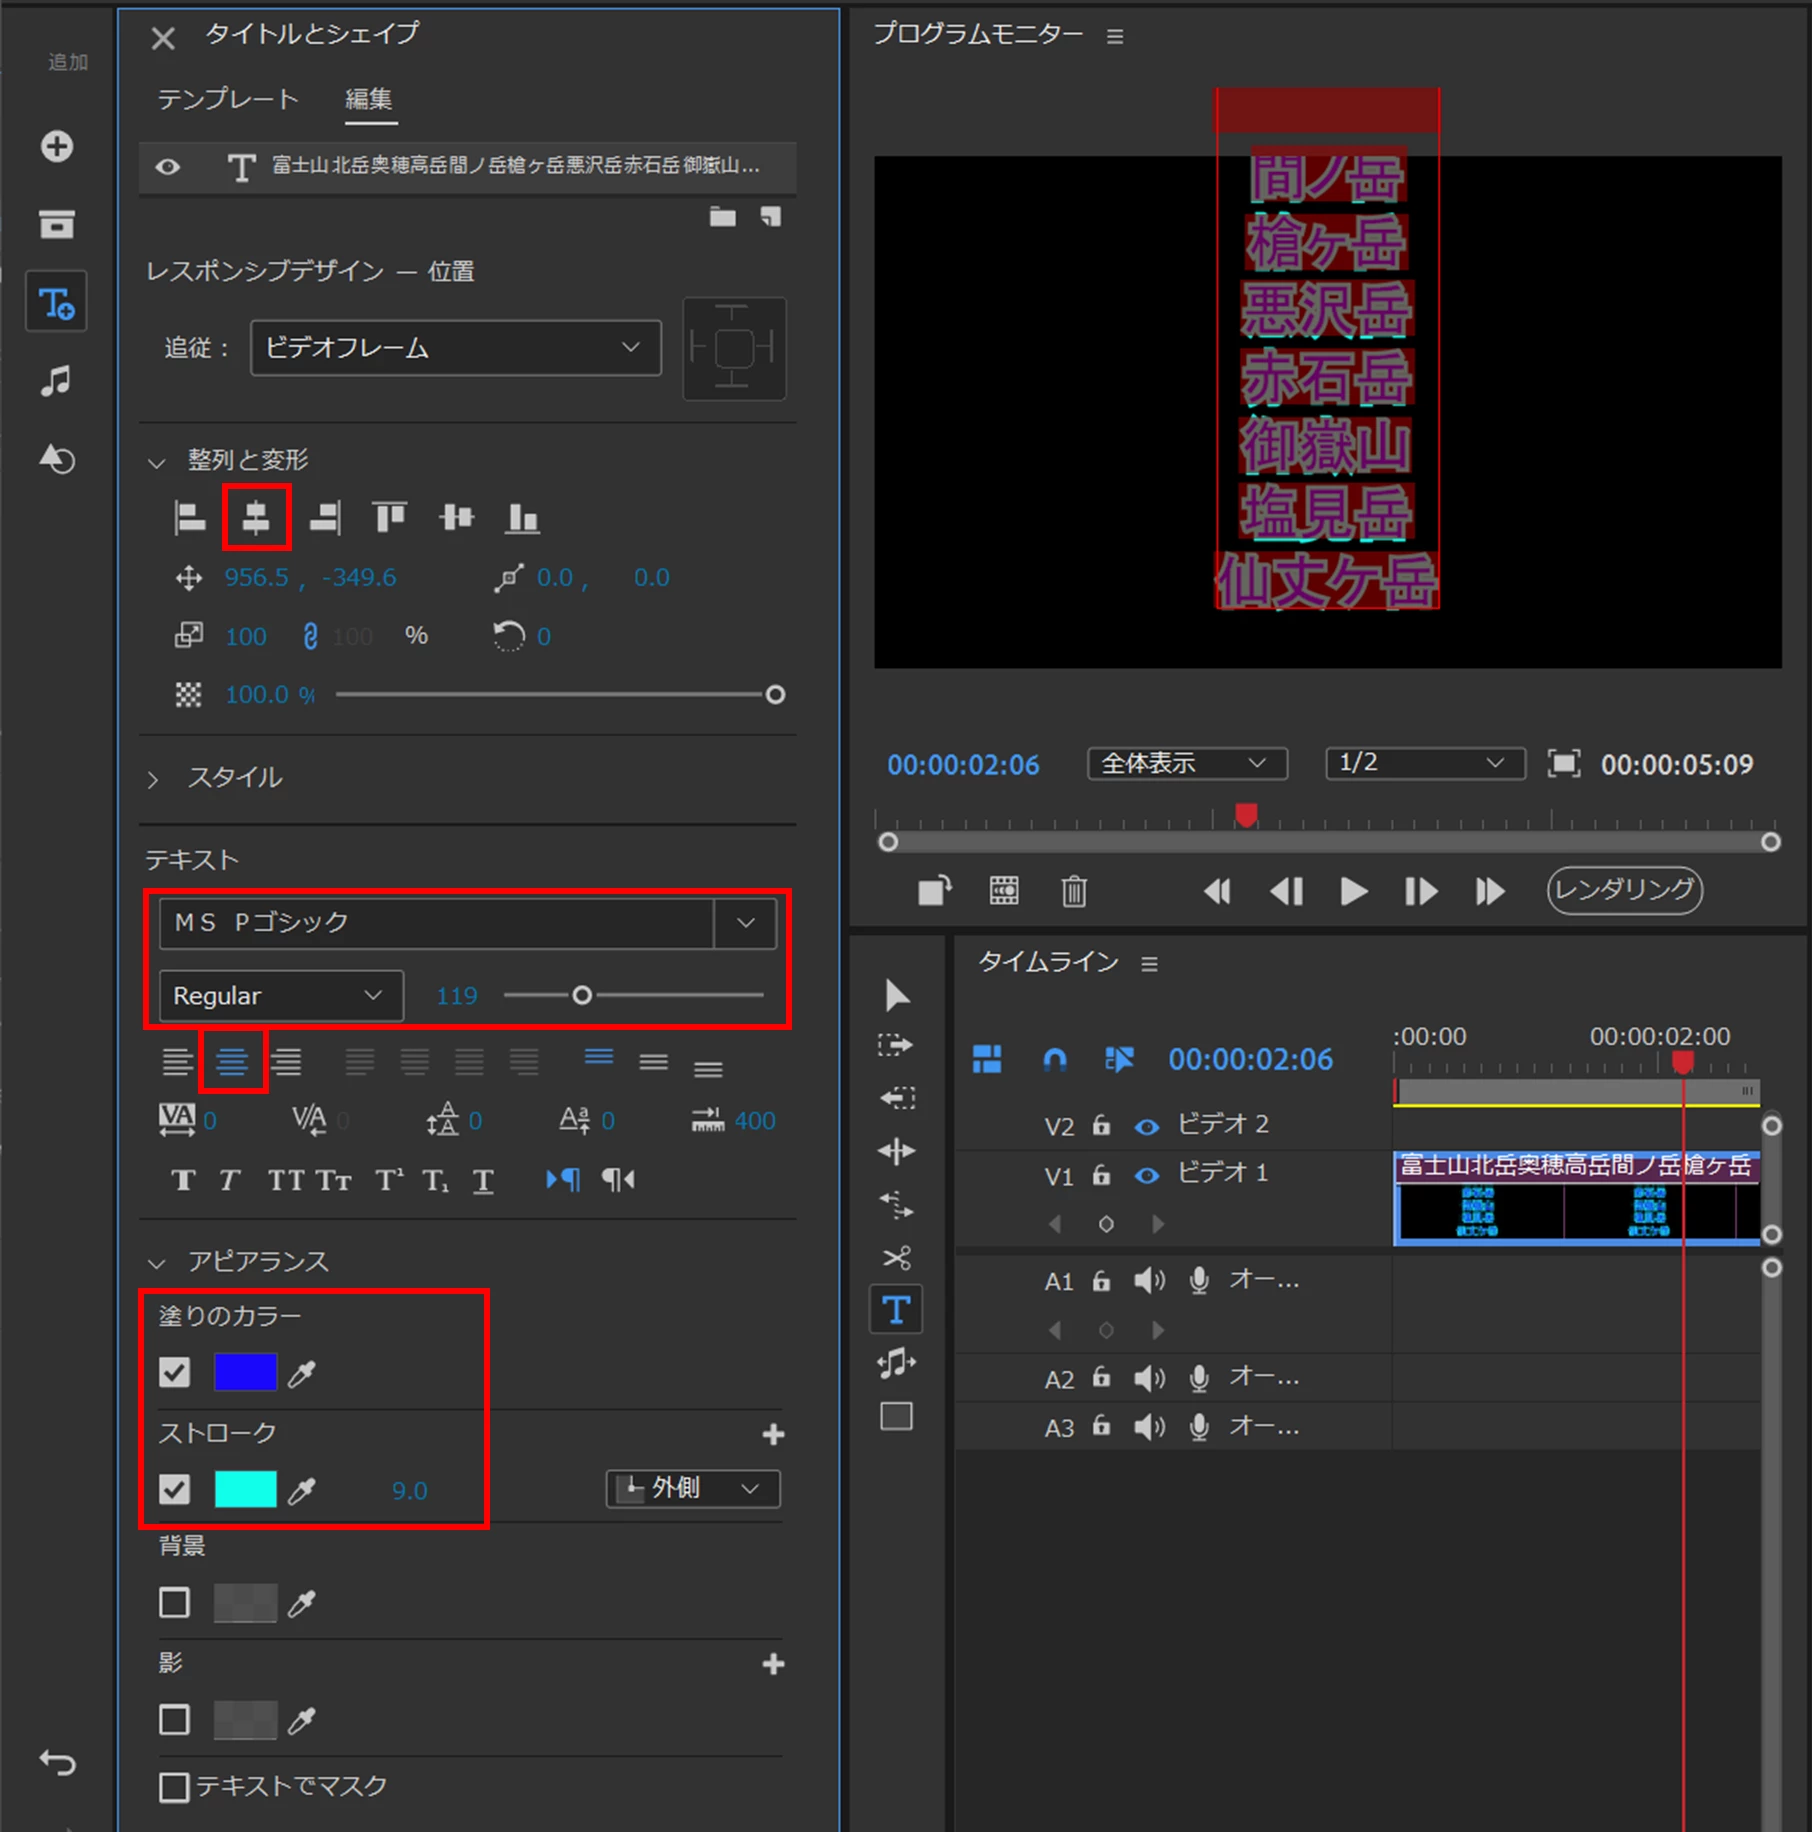Open the タイムライン panel menu
The width and height of the screenshot is (1812, 1832).
pyautogui.click(x=1149, y=964)
